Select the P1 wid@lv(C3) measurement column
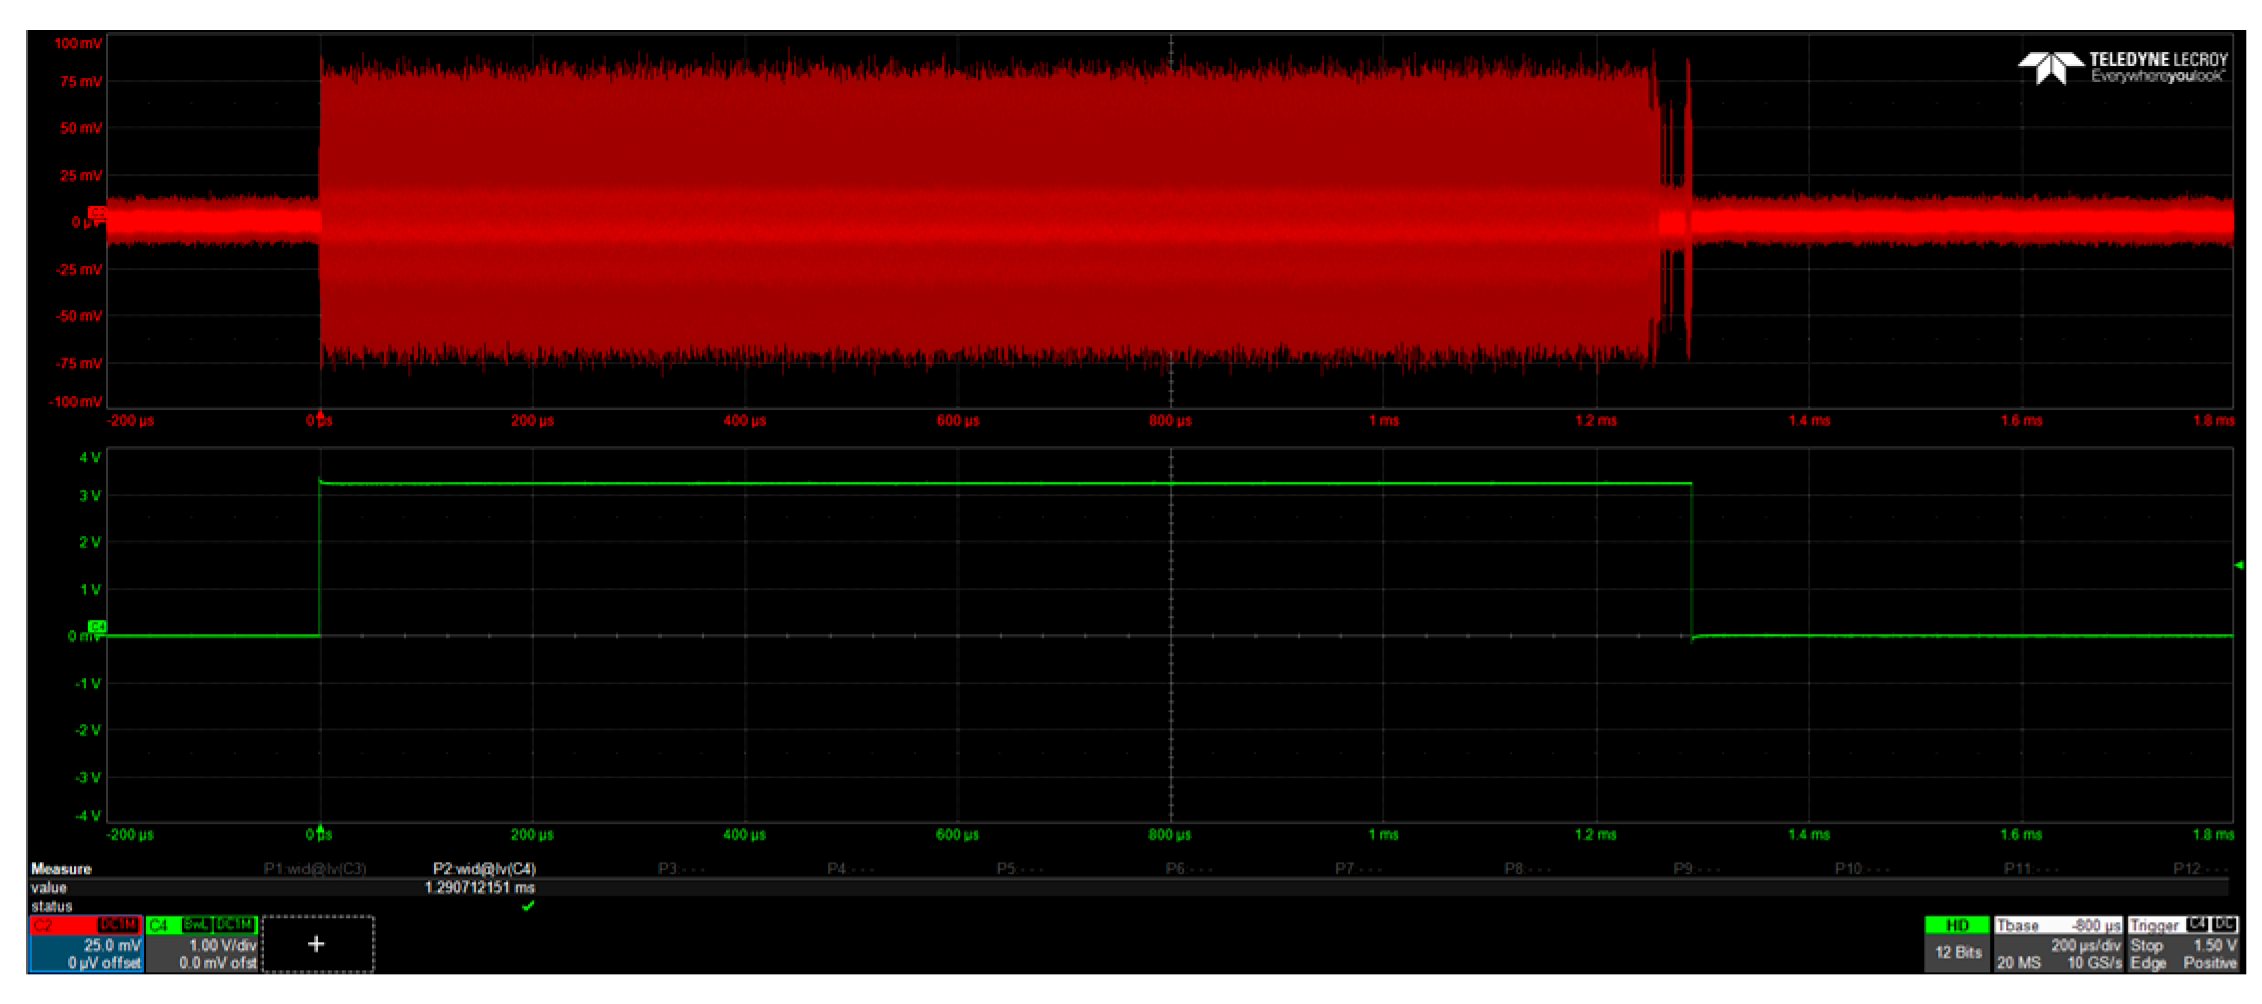The image size is (2262, 1004). point(315,869)
